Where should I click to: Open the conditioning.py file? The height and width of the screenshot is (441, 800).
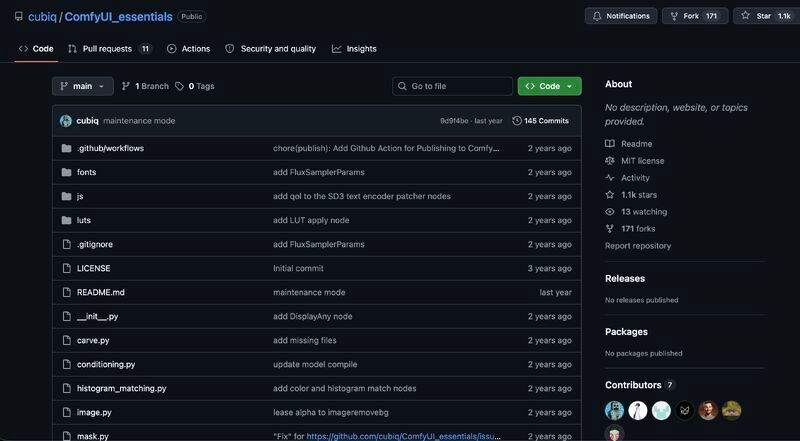(106, 364)
